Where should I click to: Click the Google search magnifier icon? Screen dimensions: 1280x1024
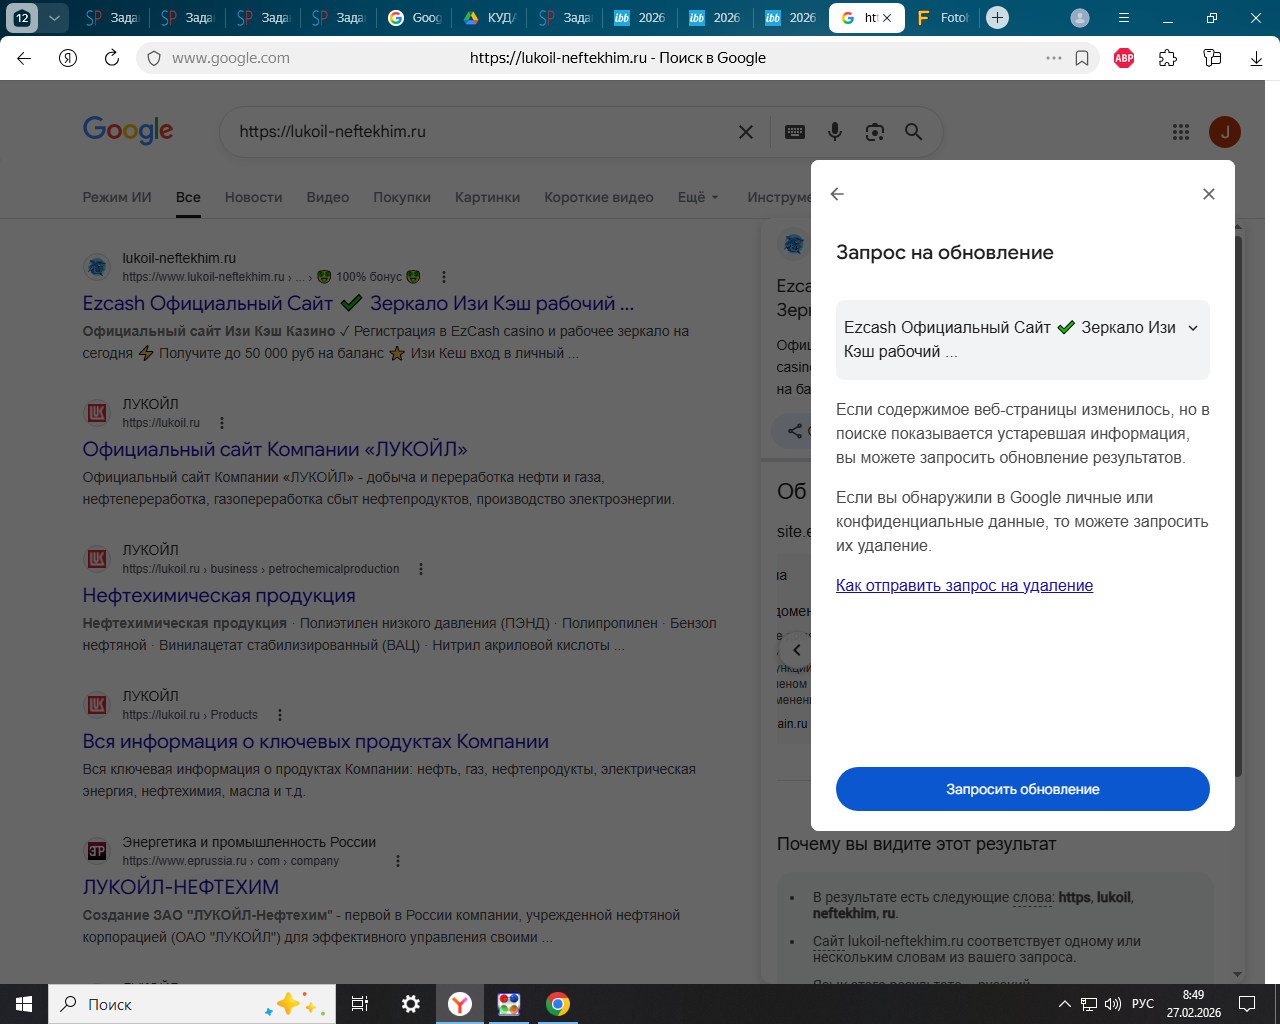[913, 132]
